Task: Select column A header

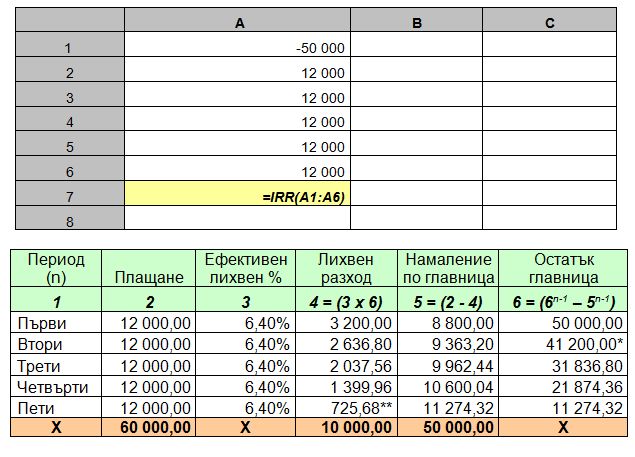Action: (x=238, y=22)
